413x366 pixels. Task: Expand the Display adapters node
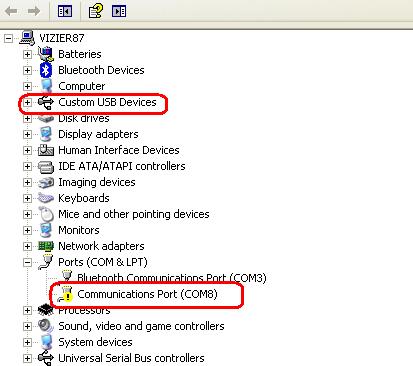(27, 134)
